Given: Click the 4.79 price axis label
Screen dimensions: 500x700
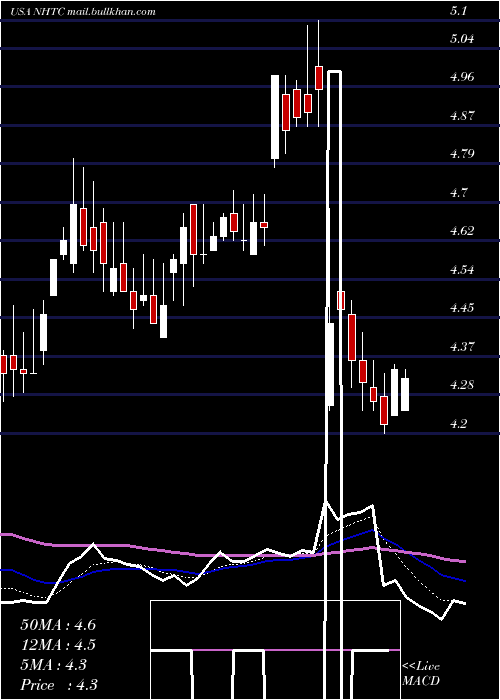Looking at the screenshot, I should click(x=462, y=154).
